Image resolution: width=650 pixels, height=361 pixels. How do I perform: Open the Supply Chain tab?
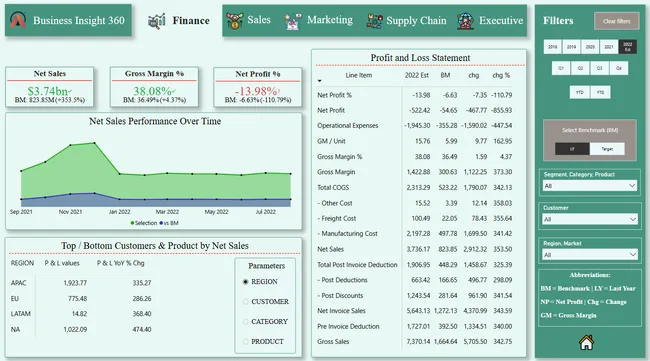(x=407, y=20)
